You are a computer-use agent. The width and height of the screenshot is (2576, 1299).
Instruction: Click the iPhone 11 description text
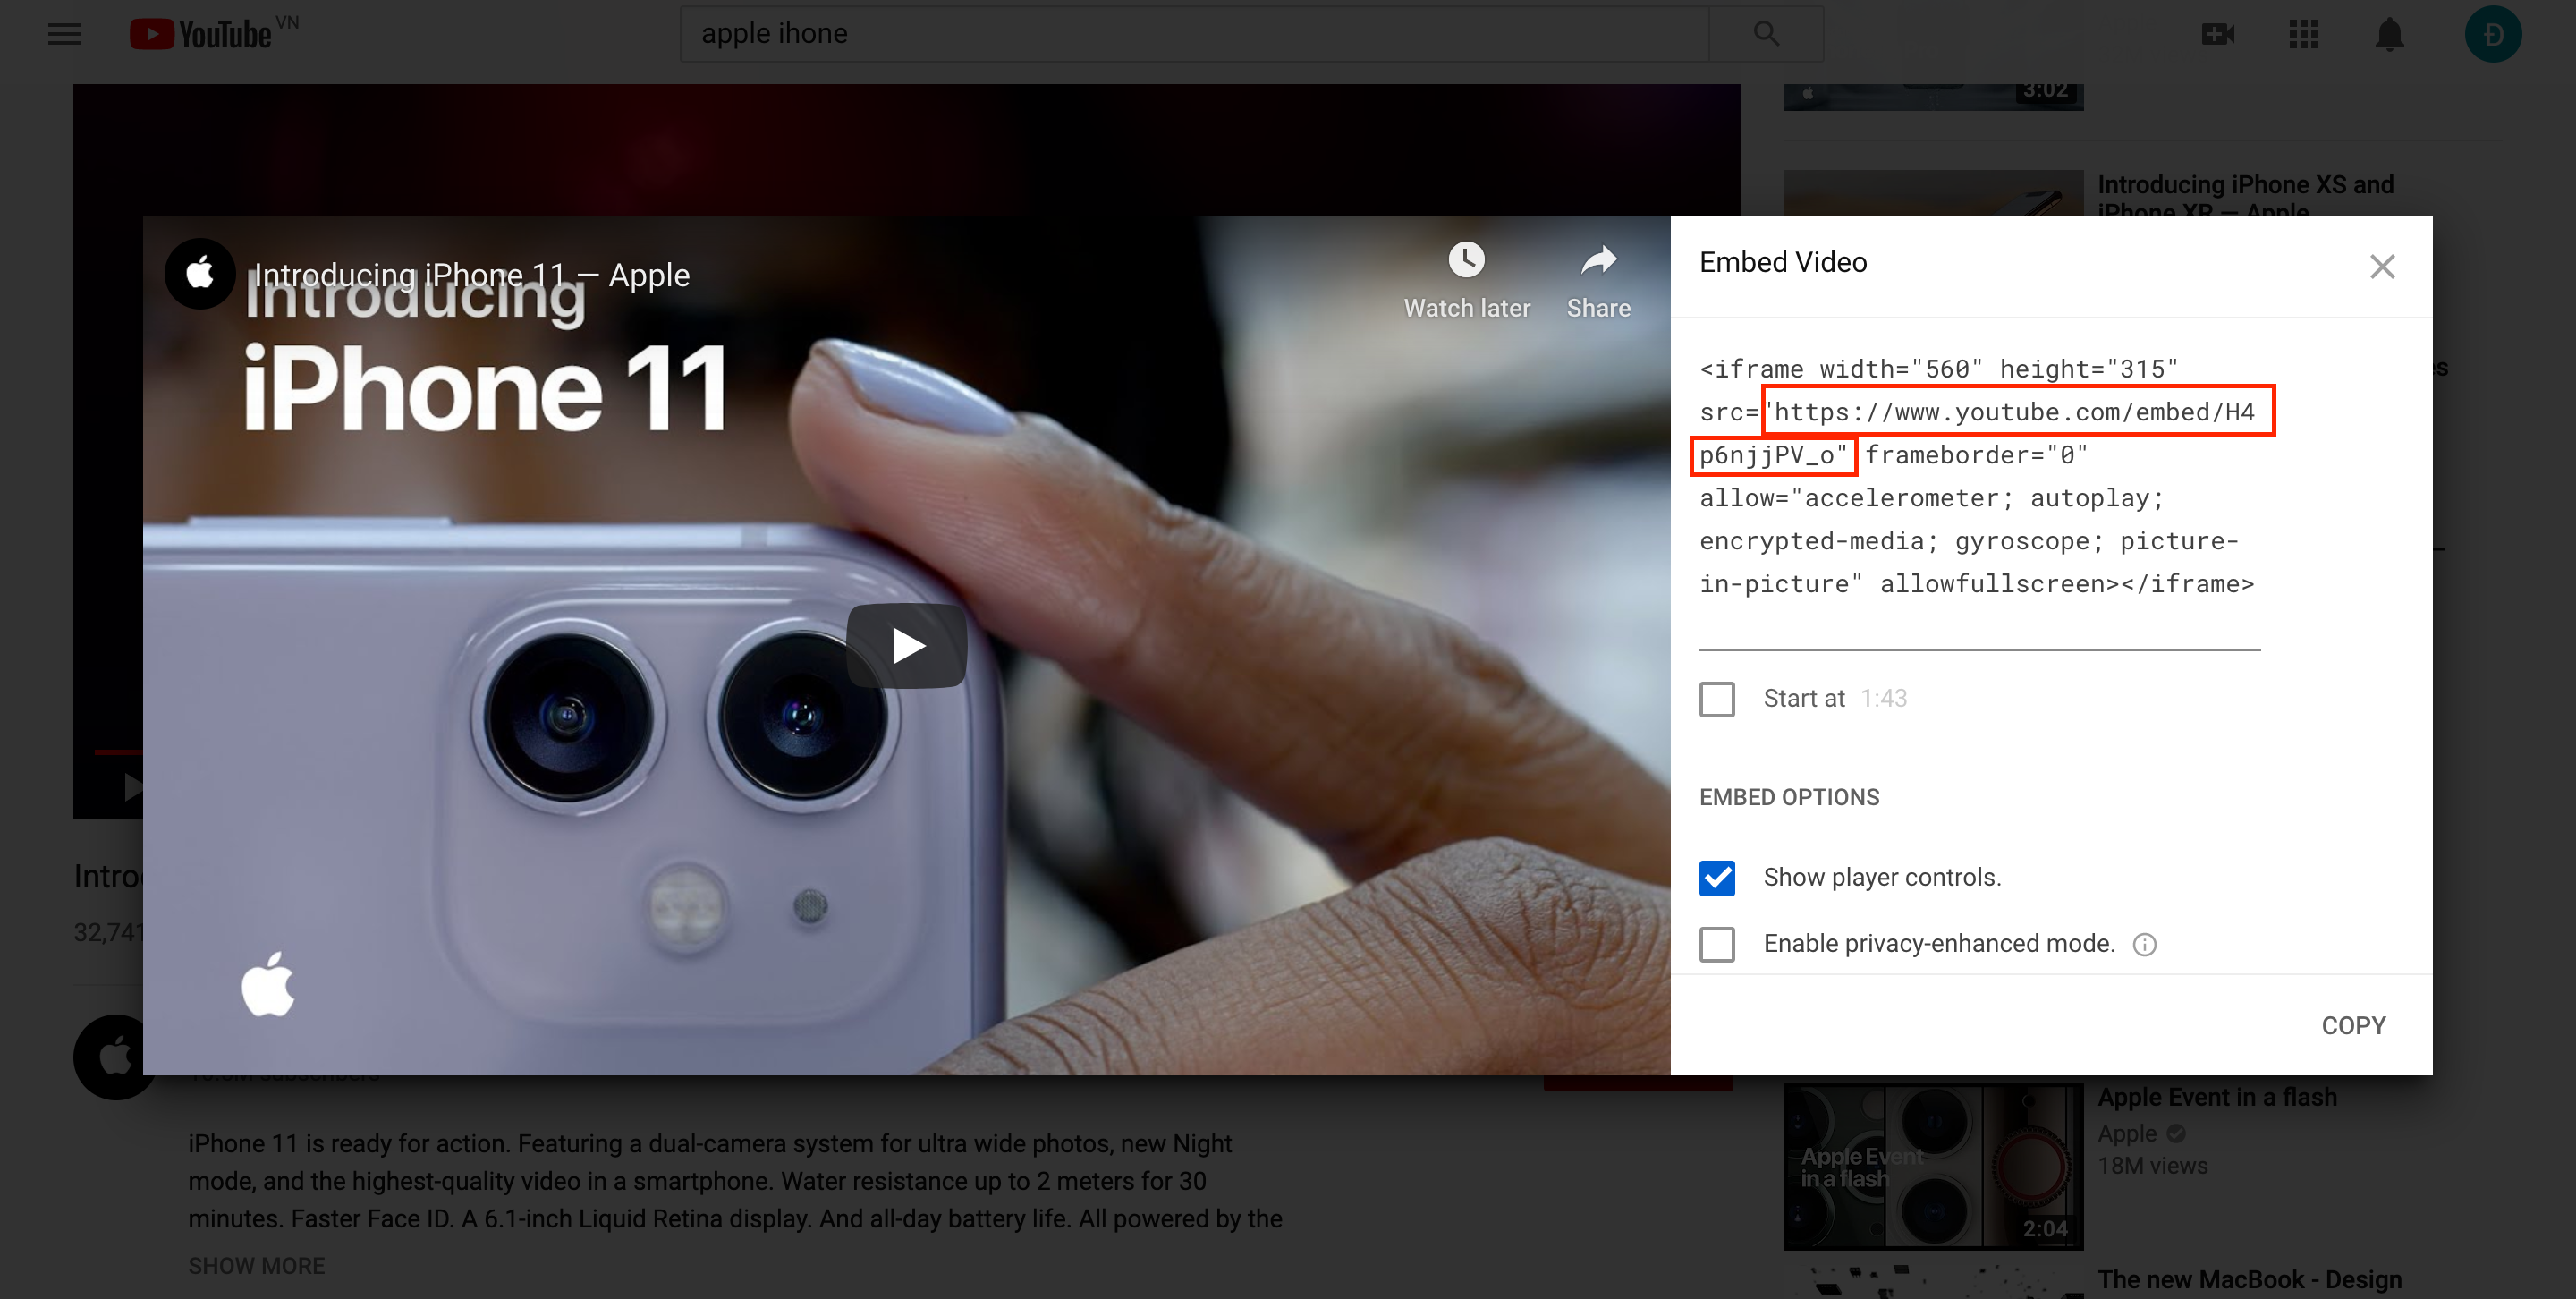(x=735, y=1181)
